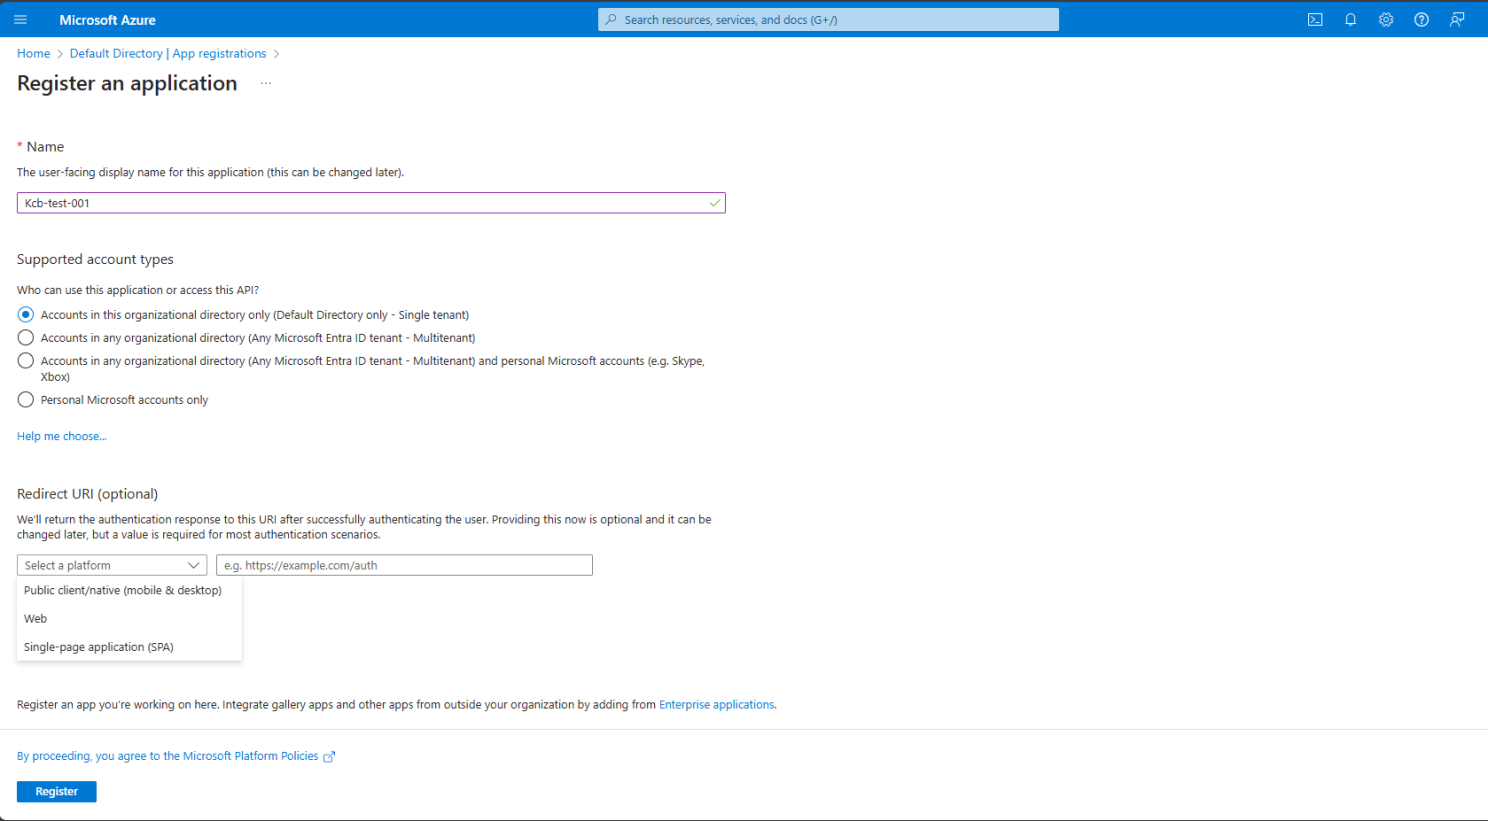Open the help question mark menu
Image resolution: width=1488 pixels, height=821 pixels.
pos(1421,19)
